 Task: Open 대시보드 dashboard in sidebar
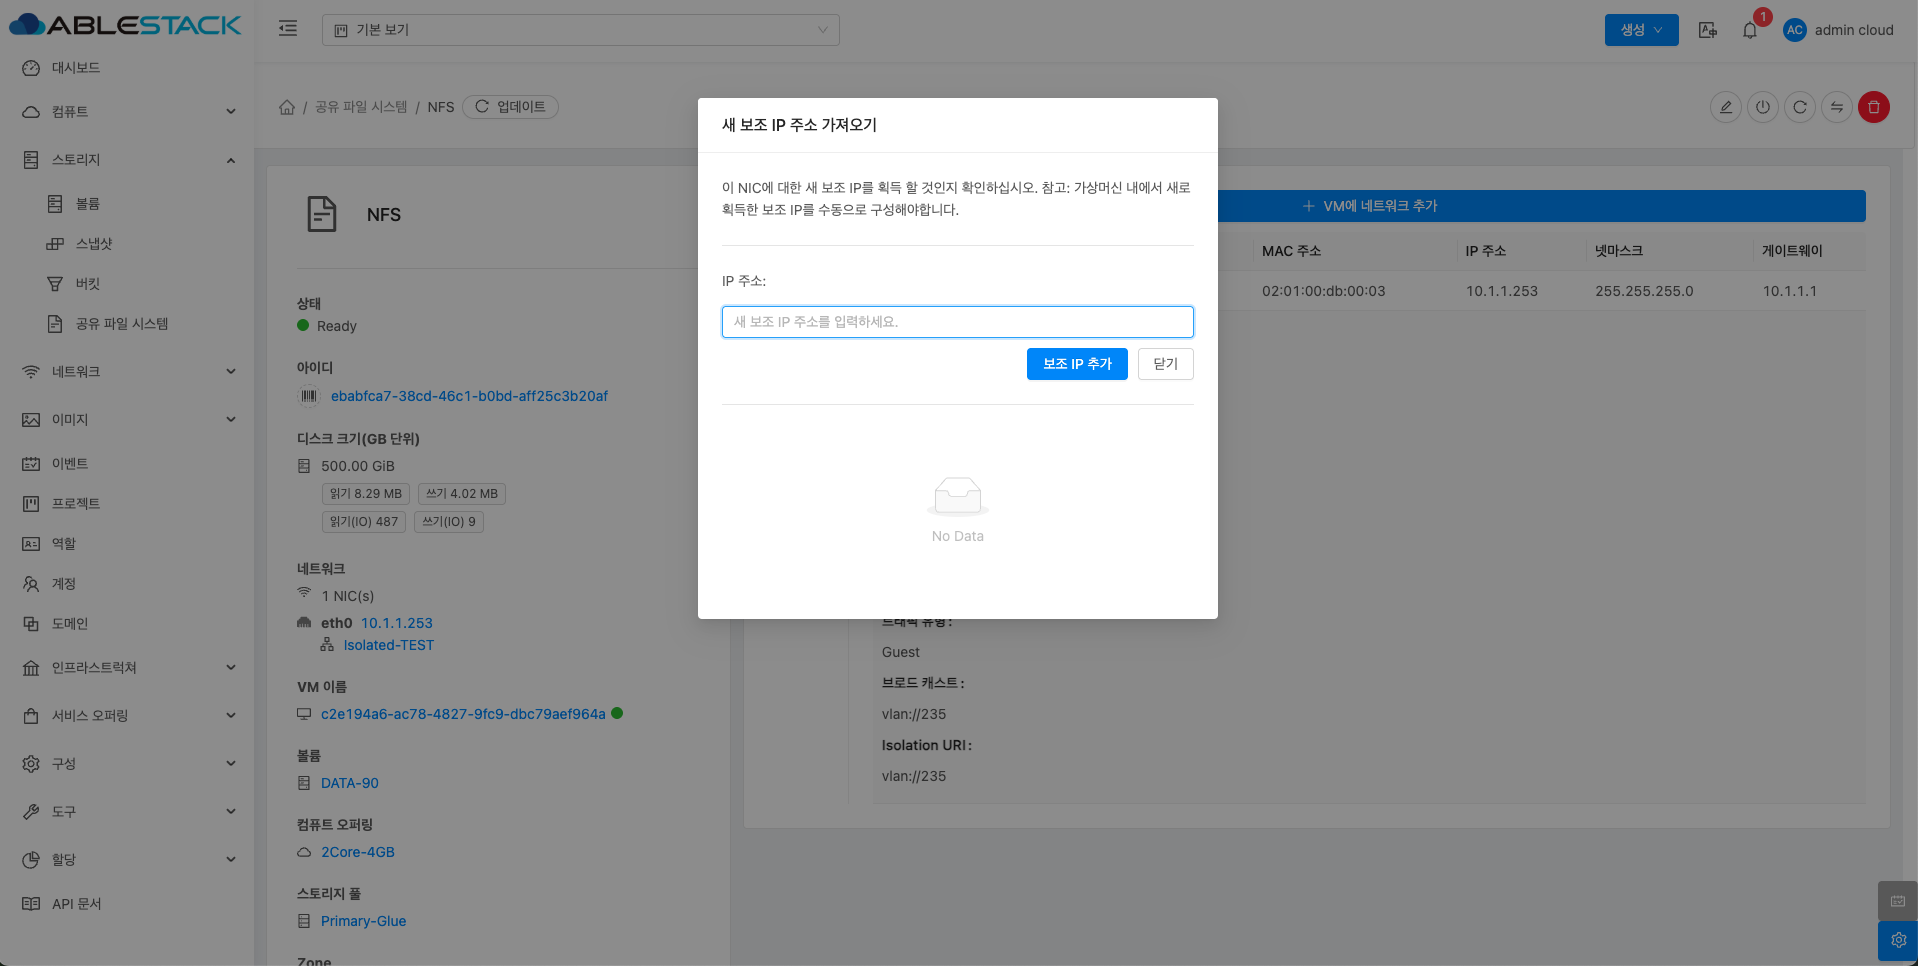76,68
